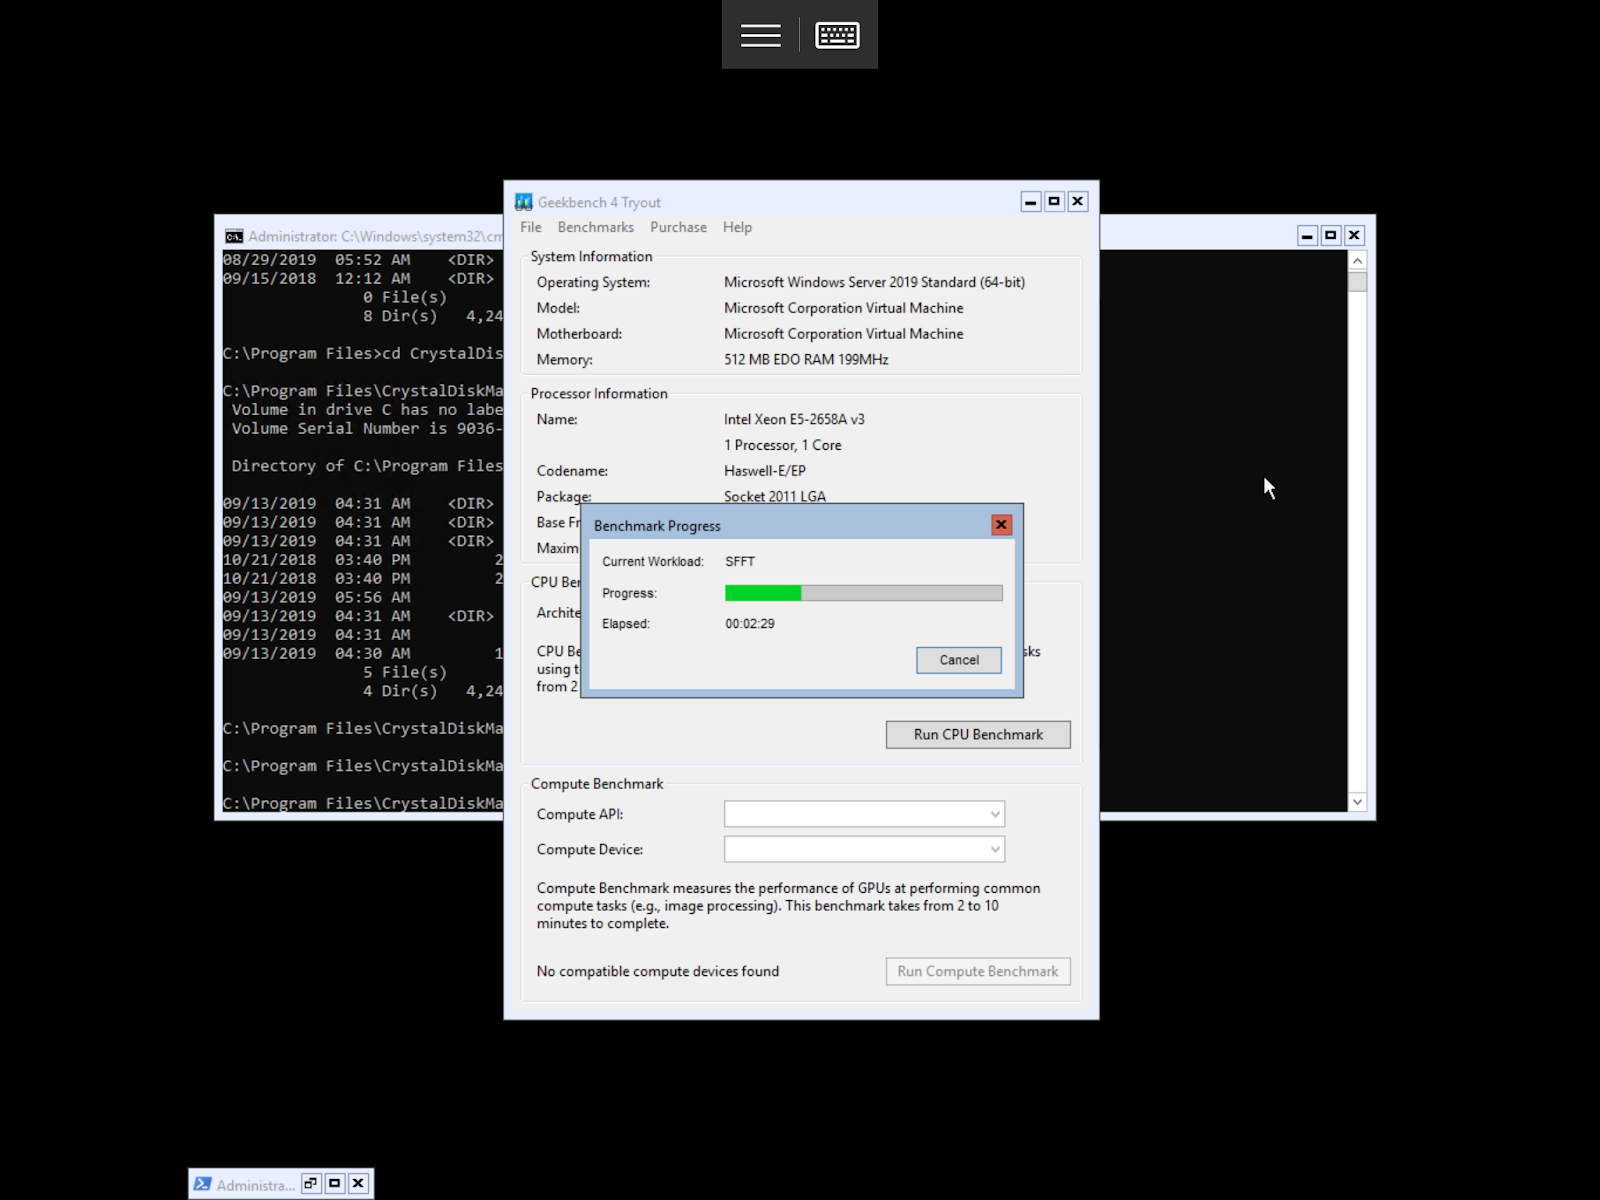The image size is (1600, 1200).
Task: Click the benchmark progress bar
Action: (864, 593)
